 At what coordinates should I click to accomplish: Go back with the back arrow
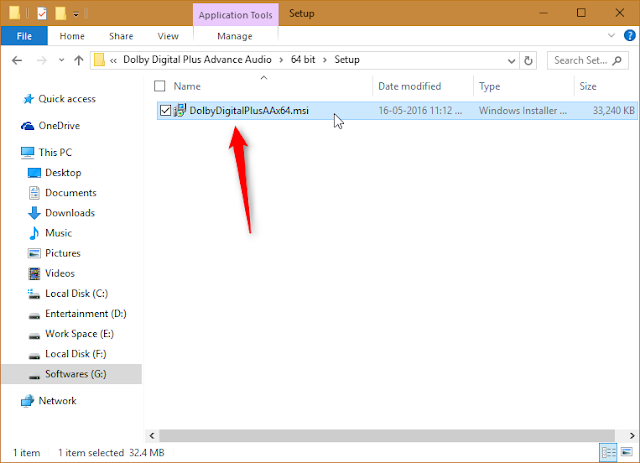[17, 60]
